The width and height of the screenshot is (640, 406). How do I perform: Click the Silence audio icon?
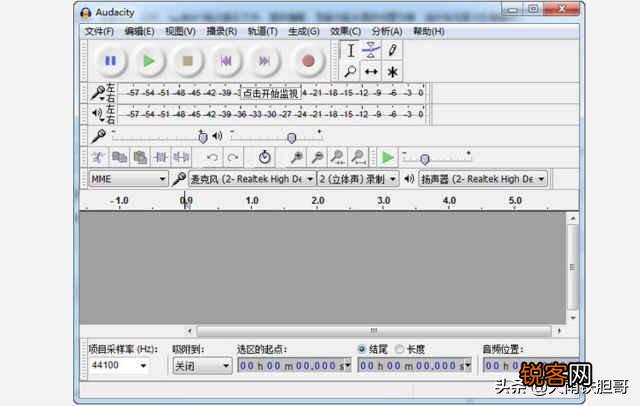(x=181, y=158)
